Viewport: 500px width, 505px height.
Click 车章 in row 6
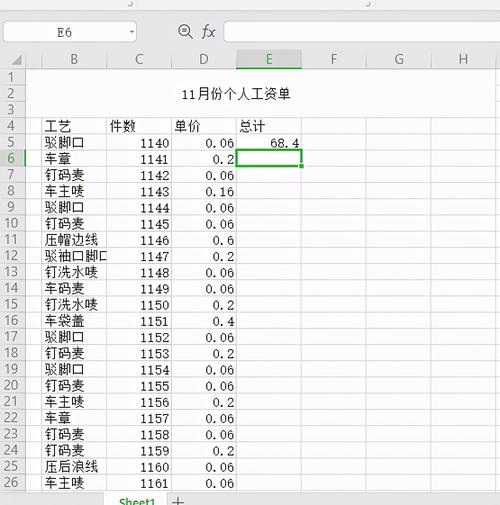tap(74, 159)
